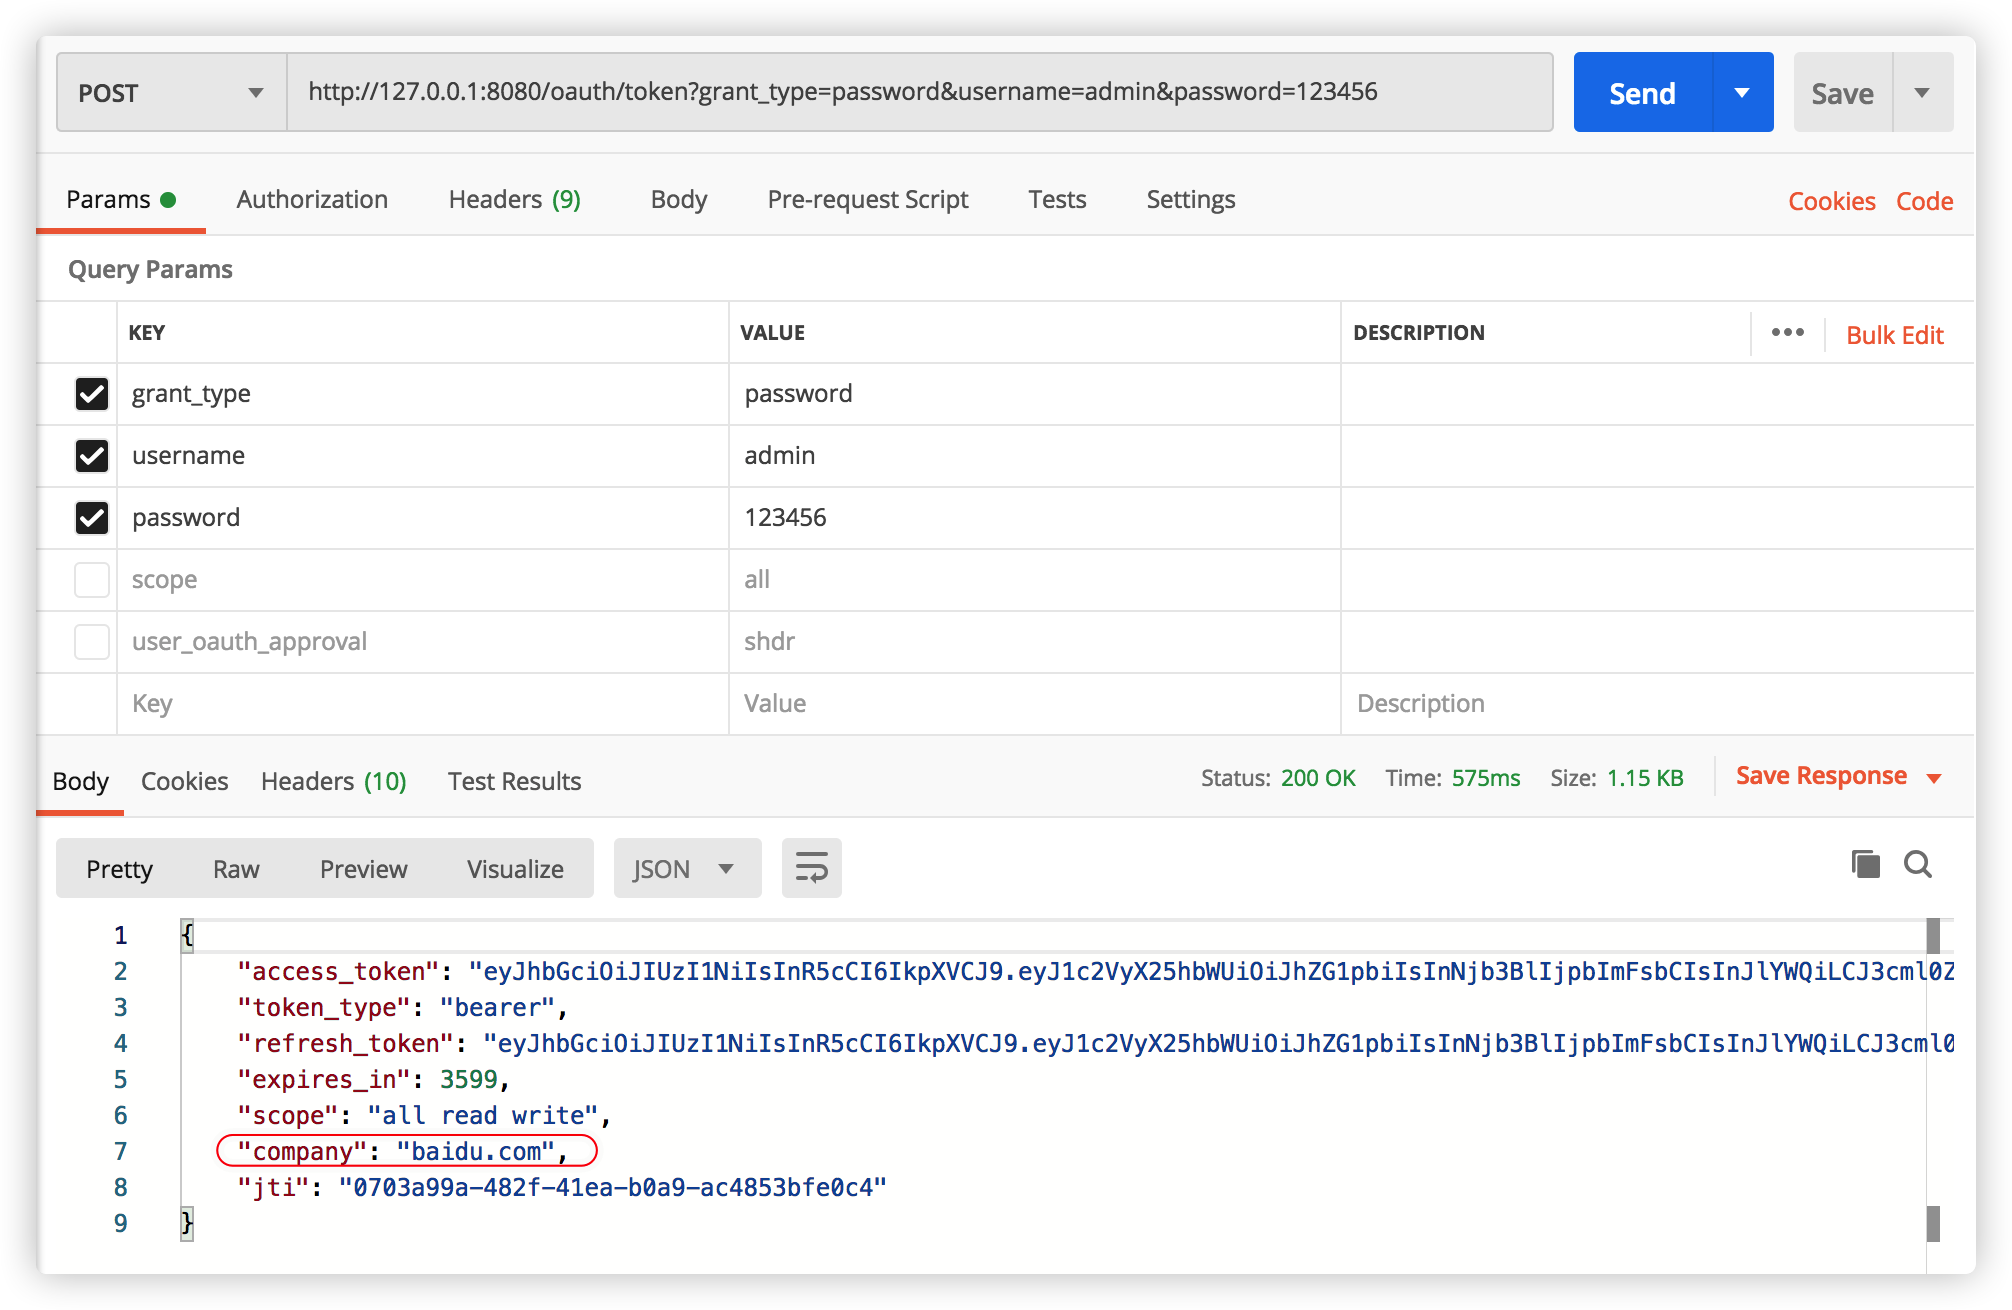Click the three-dots column options icon
The image size is (2012, 1310).
tap(1787, 333)
